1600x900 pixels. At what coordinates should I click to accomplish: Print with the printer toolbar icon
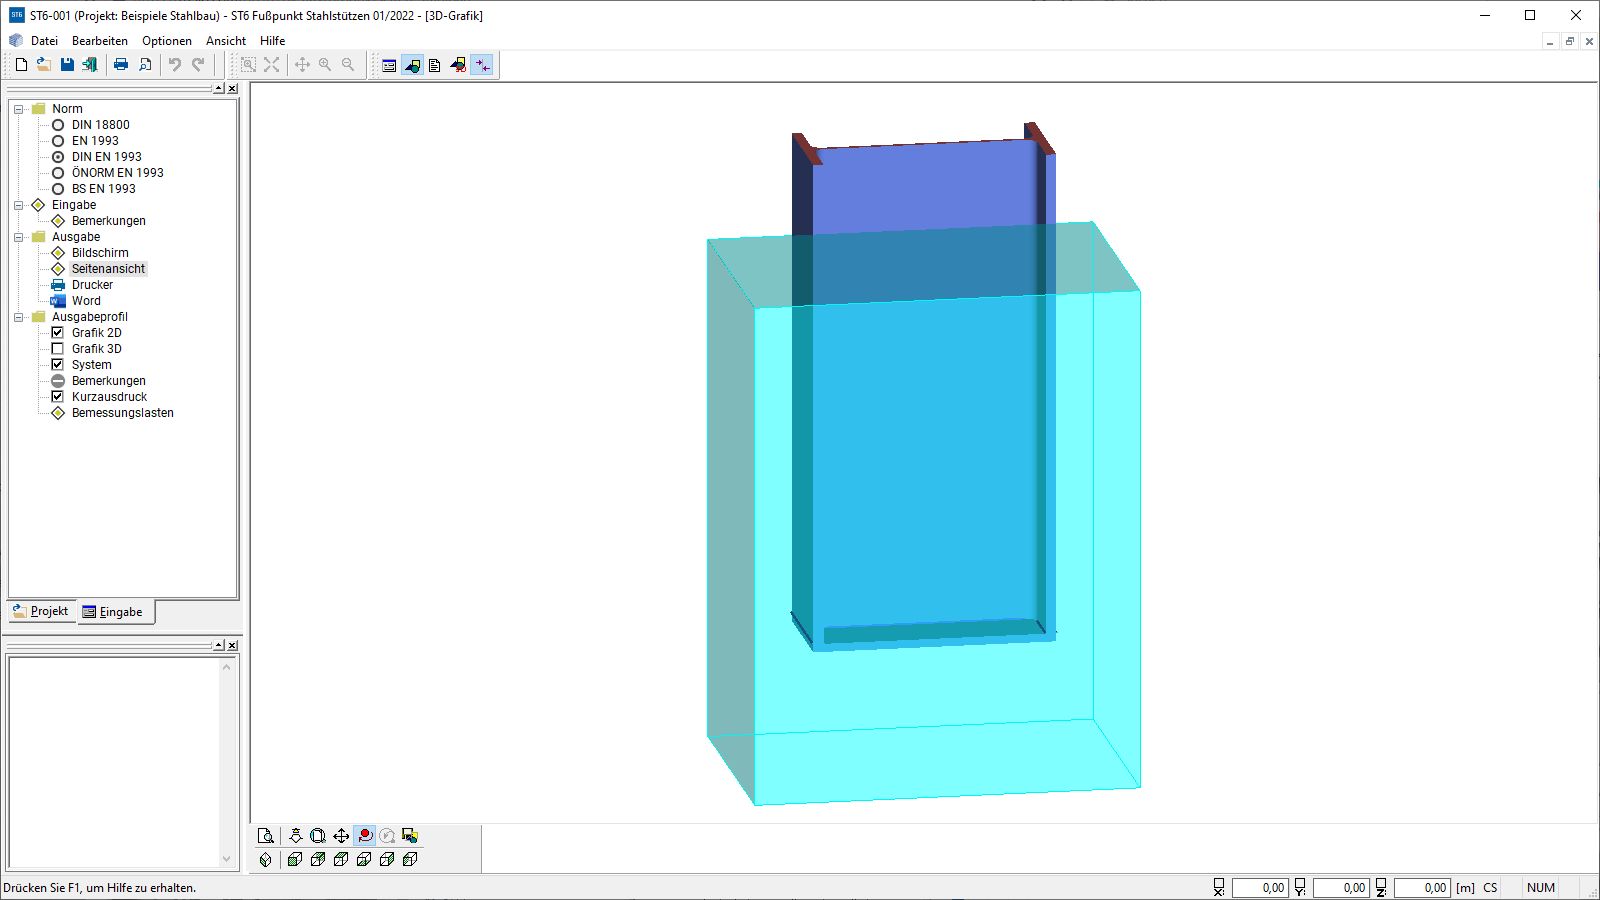(121, 65)
